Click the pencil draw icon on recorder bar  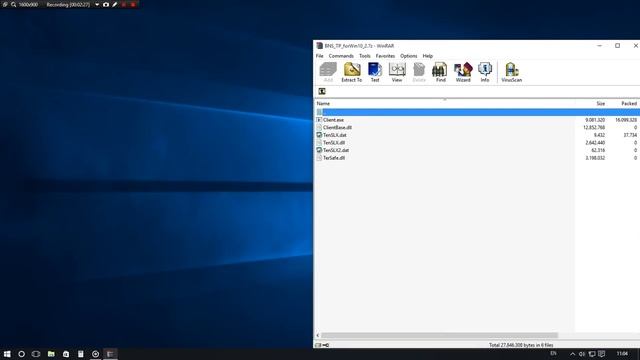click(115, 4)
